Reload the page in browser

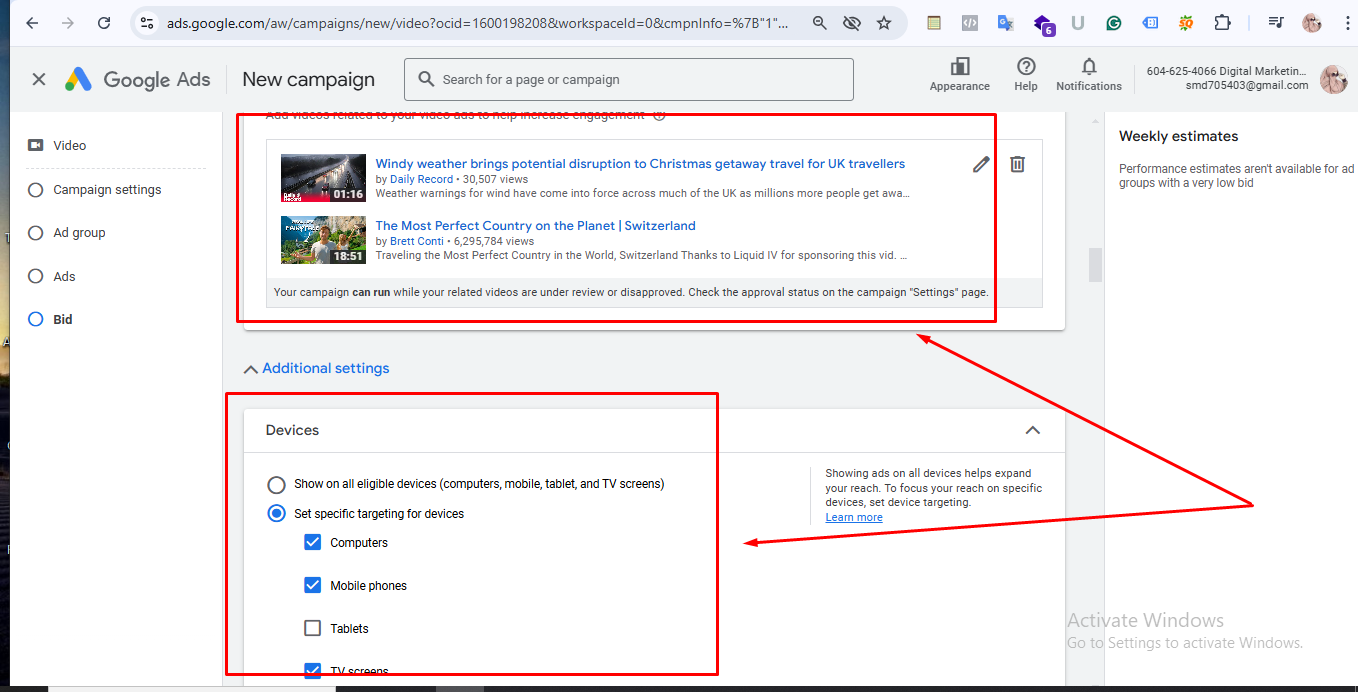pos(104,23)
